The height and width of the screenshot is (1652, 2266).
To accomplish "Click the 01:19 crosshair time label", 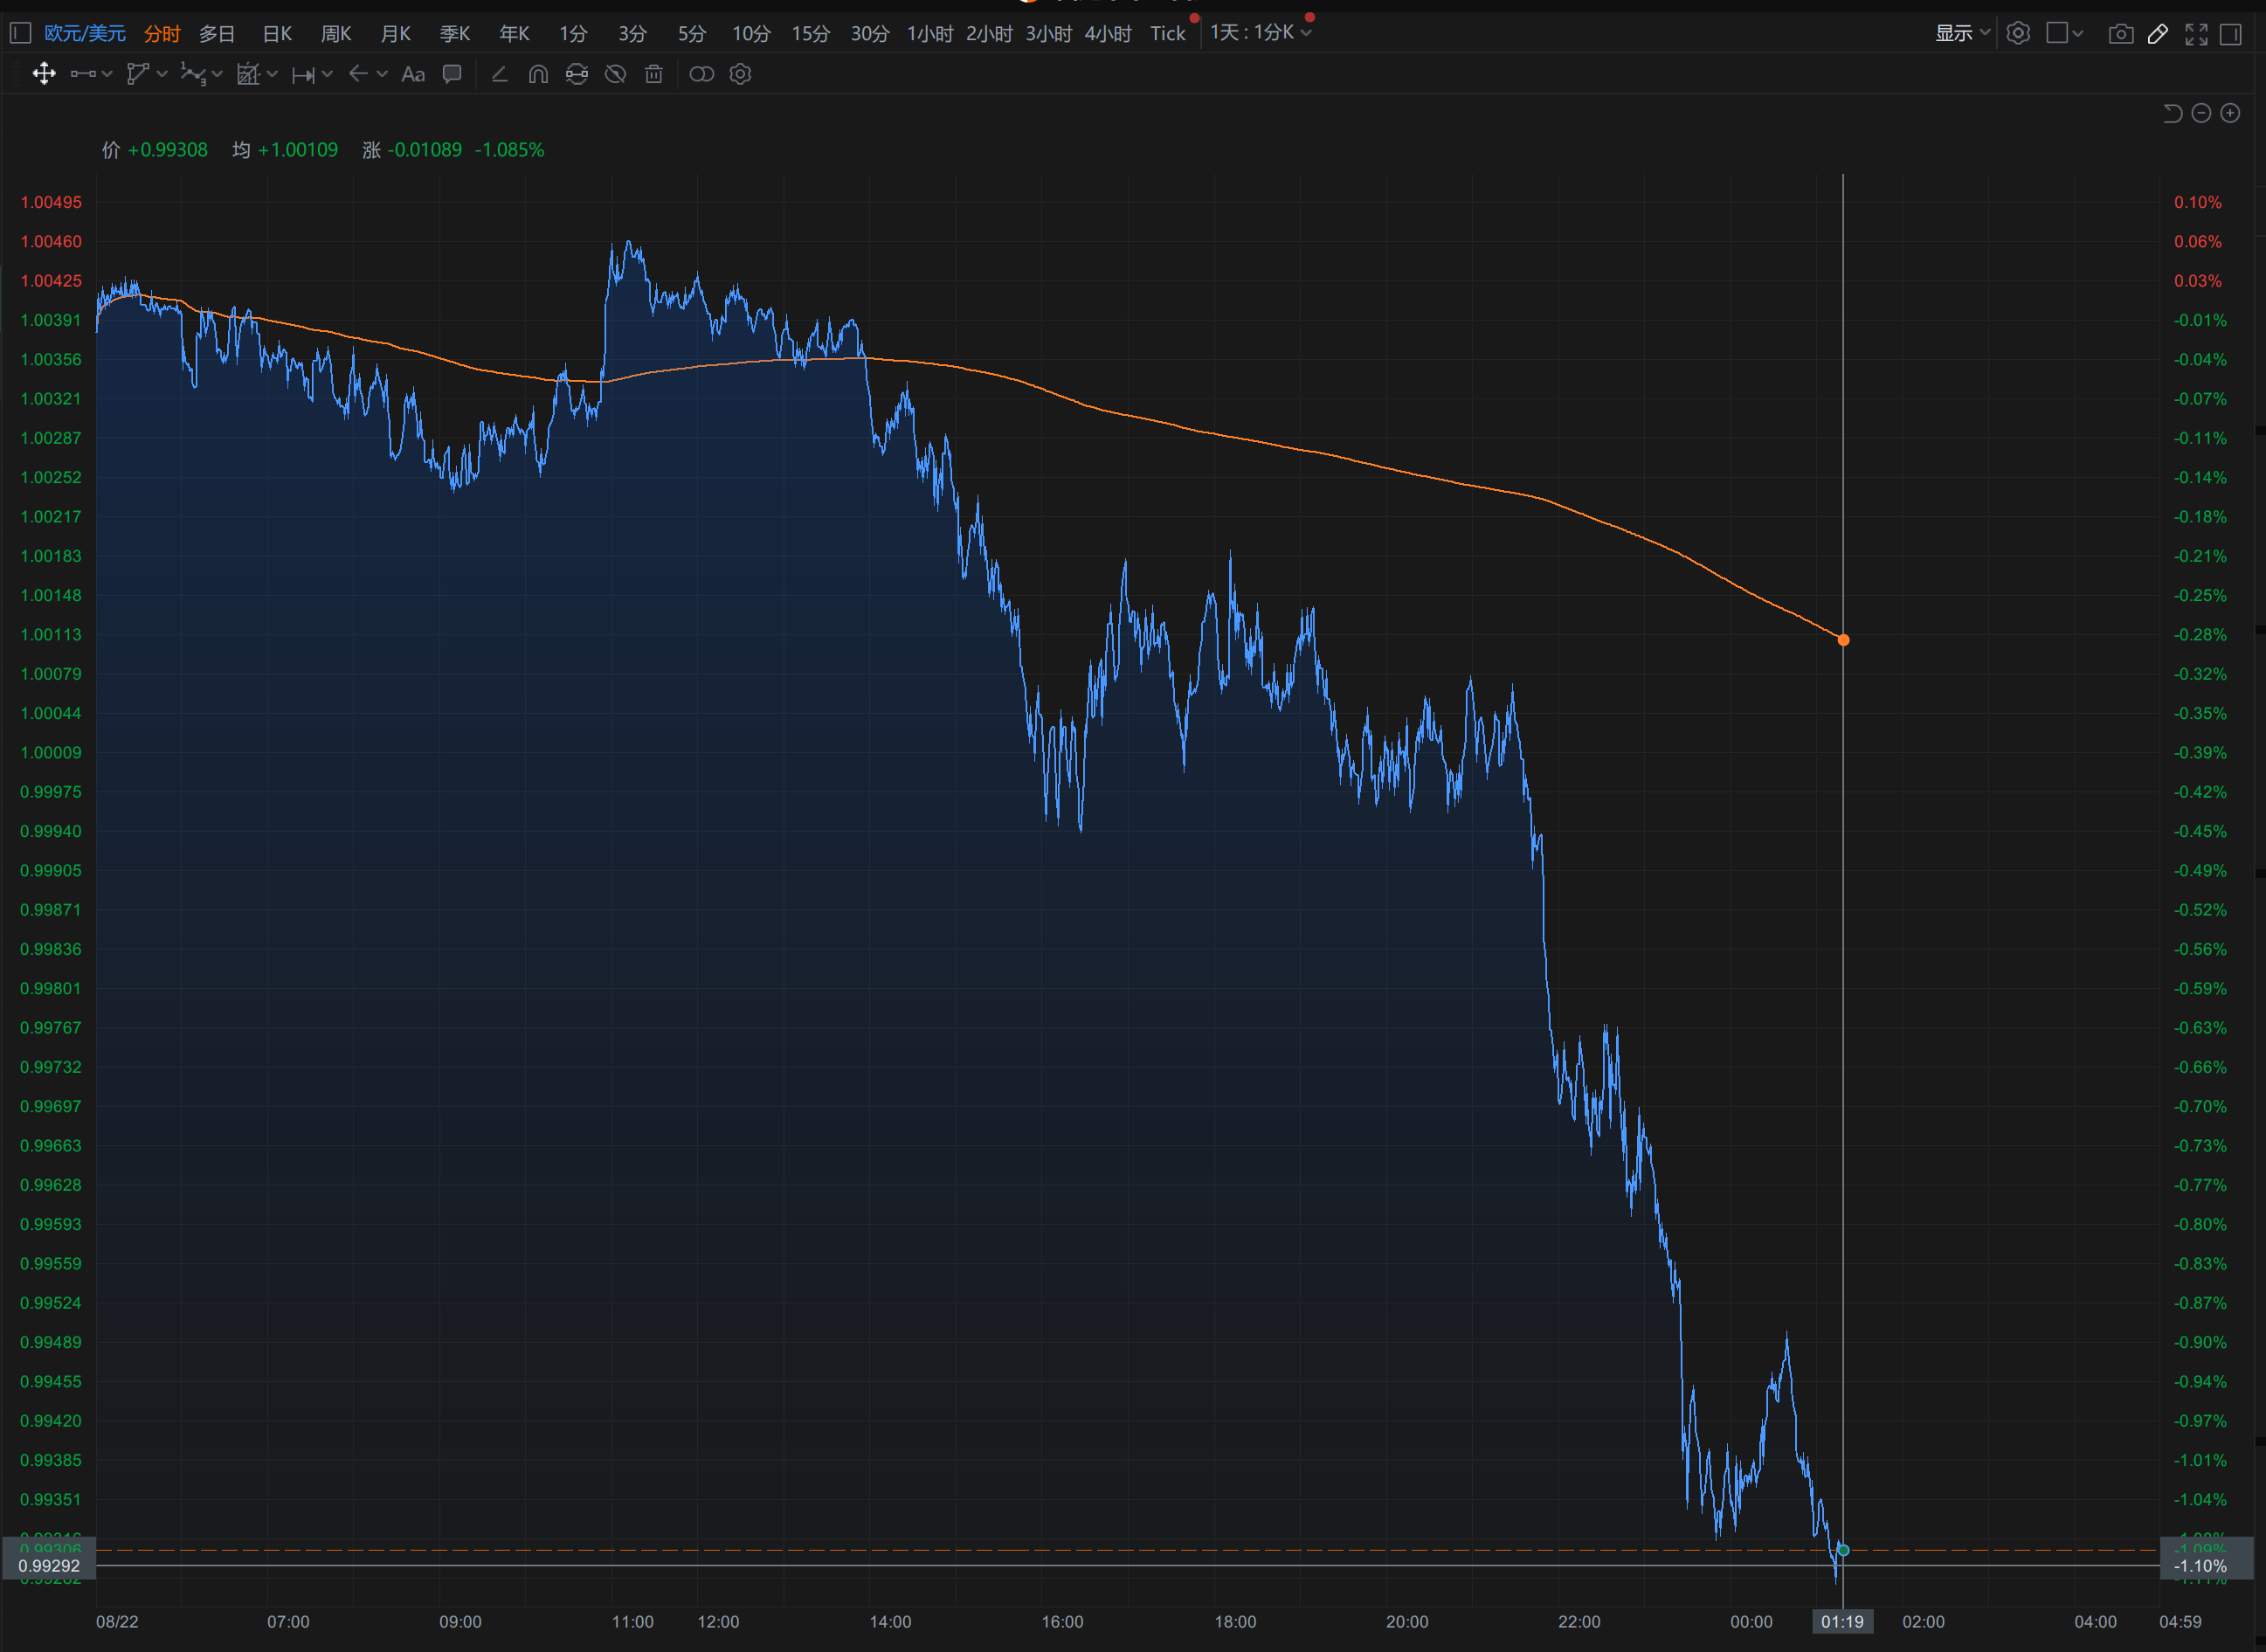I will (x=1842, y=1621).
